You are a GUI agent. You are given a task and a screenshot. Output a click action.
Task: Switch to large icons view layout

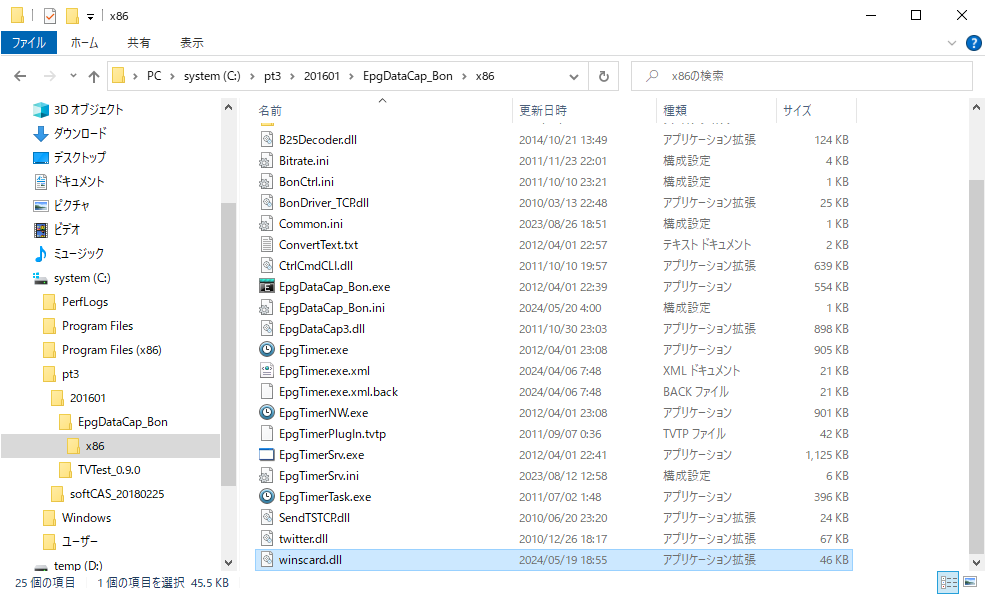tap(970, 582)
